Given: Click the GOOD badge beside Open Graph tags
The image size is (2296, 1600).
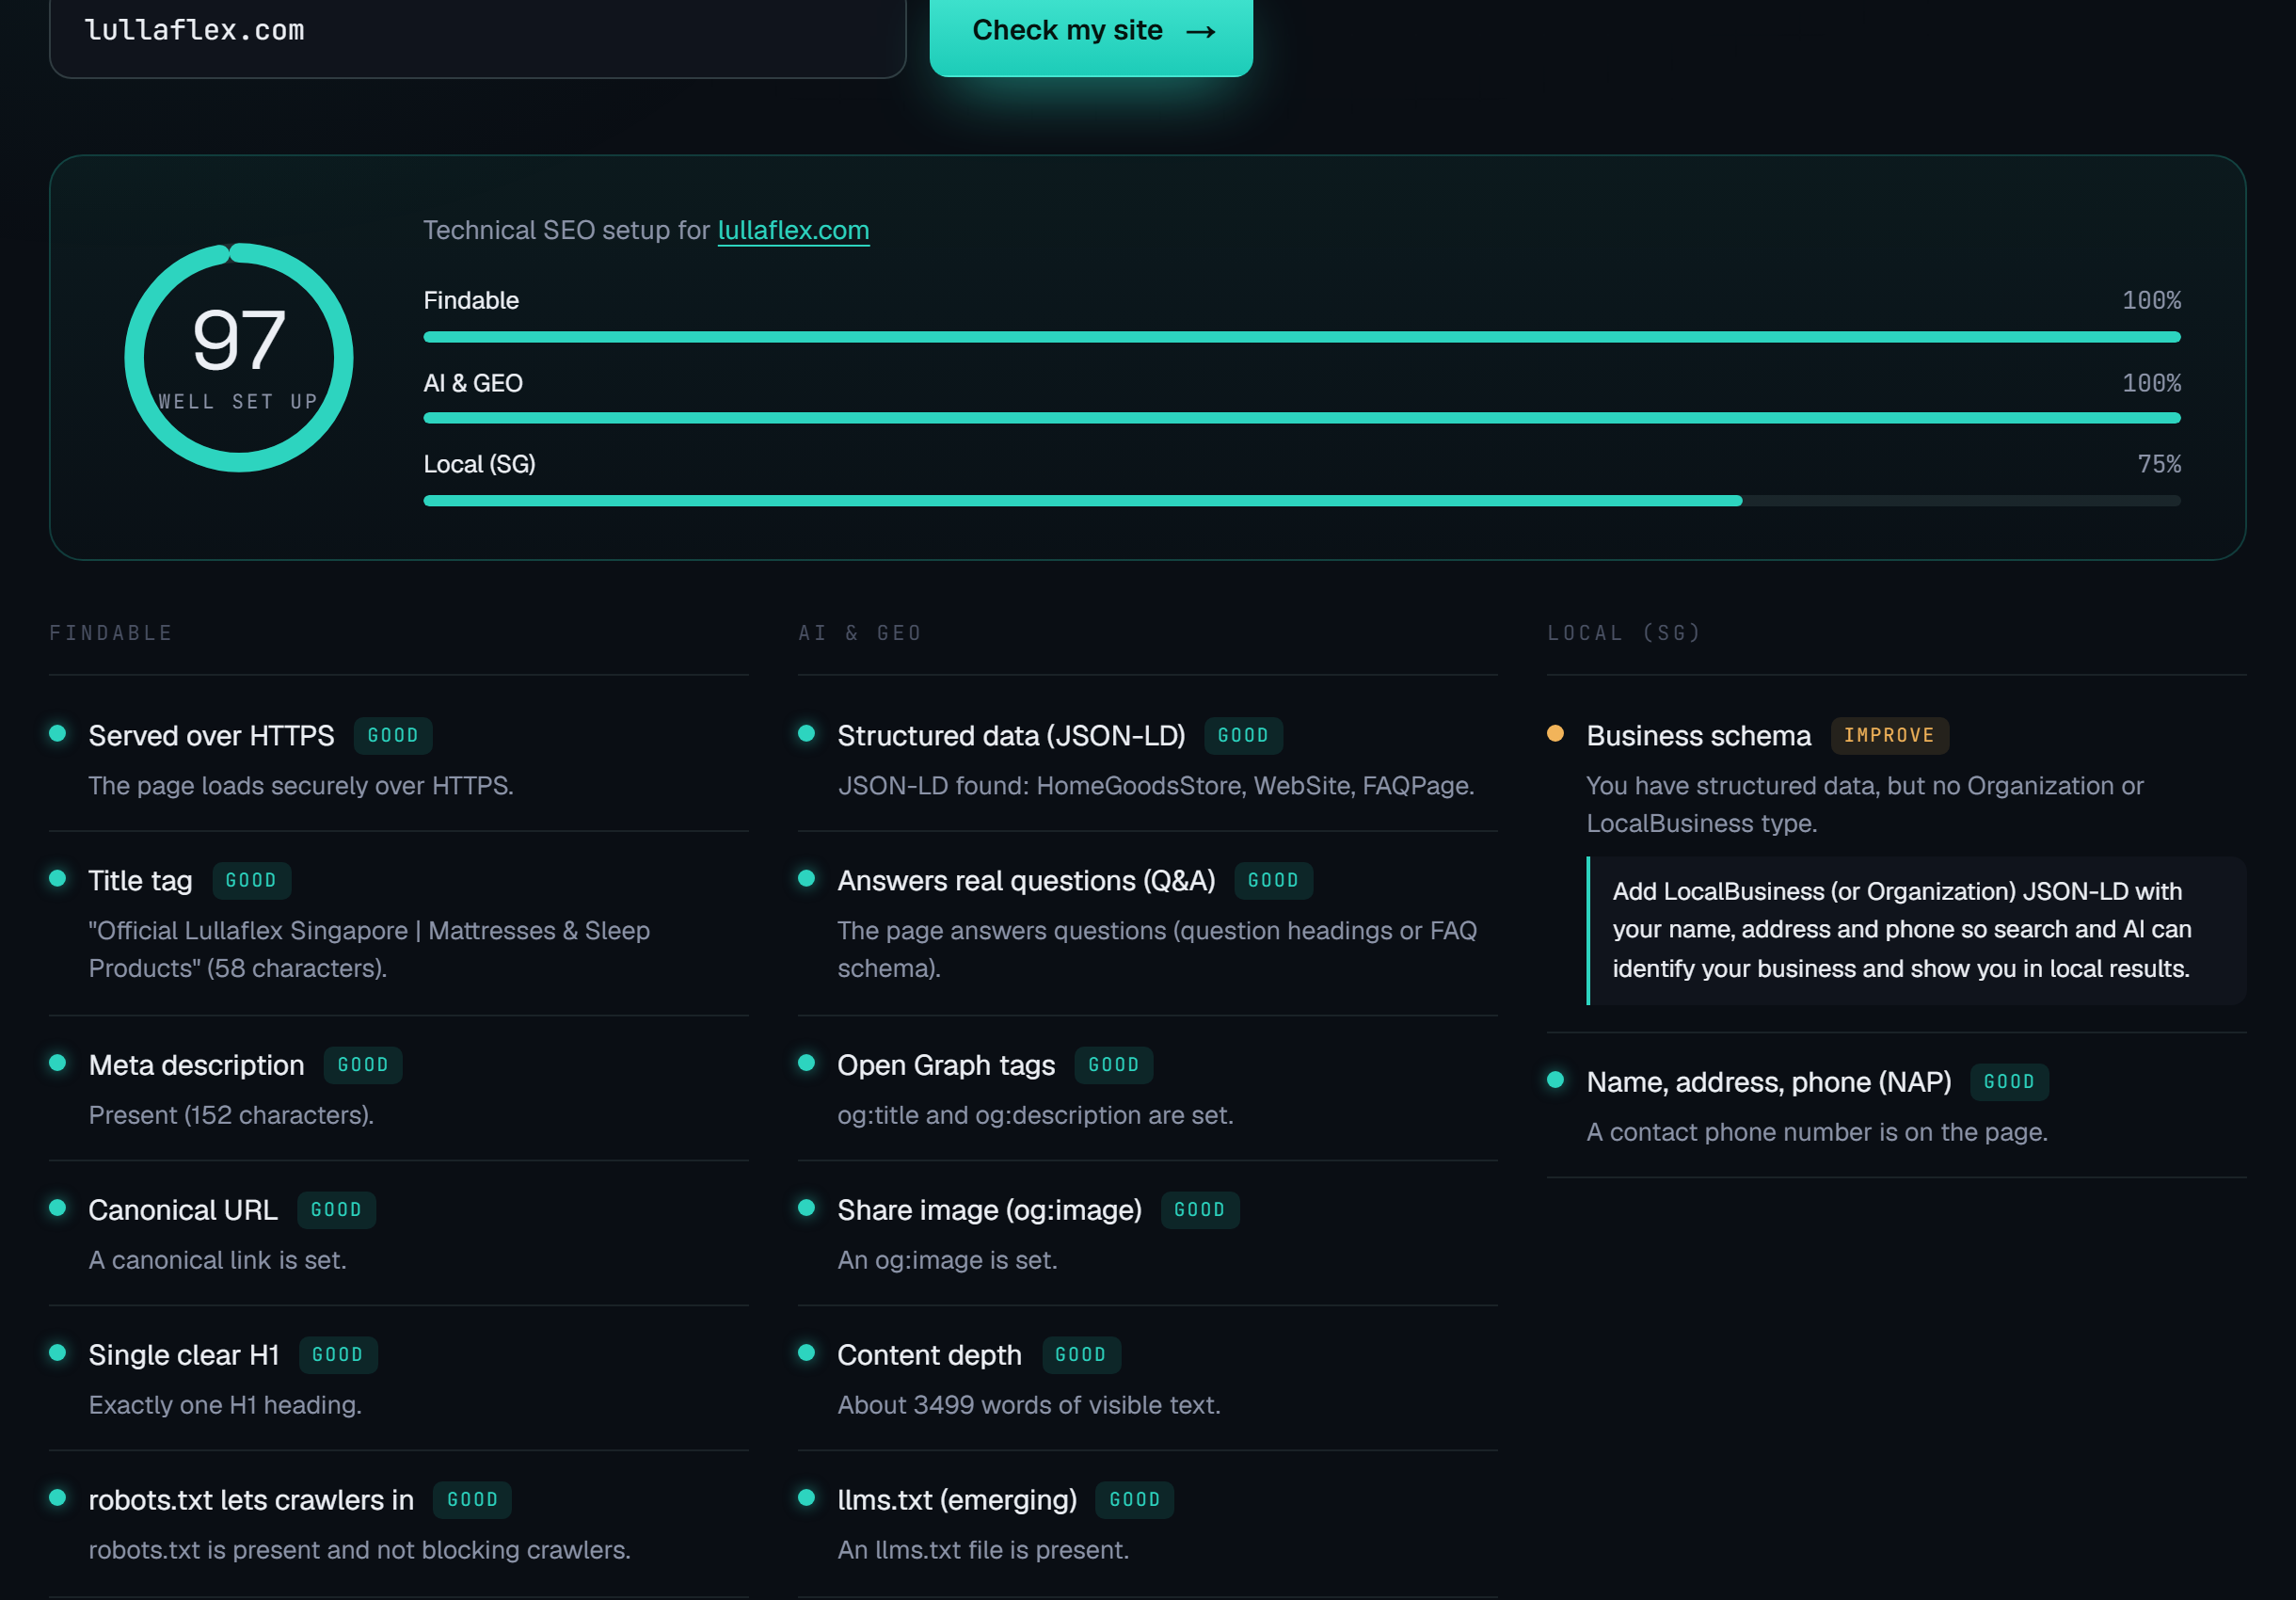Looking at the screenshot, I should (1114, 1065).
